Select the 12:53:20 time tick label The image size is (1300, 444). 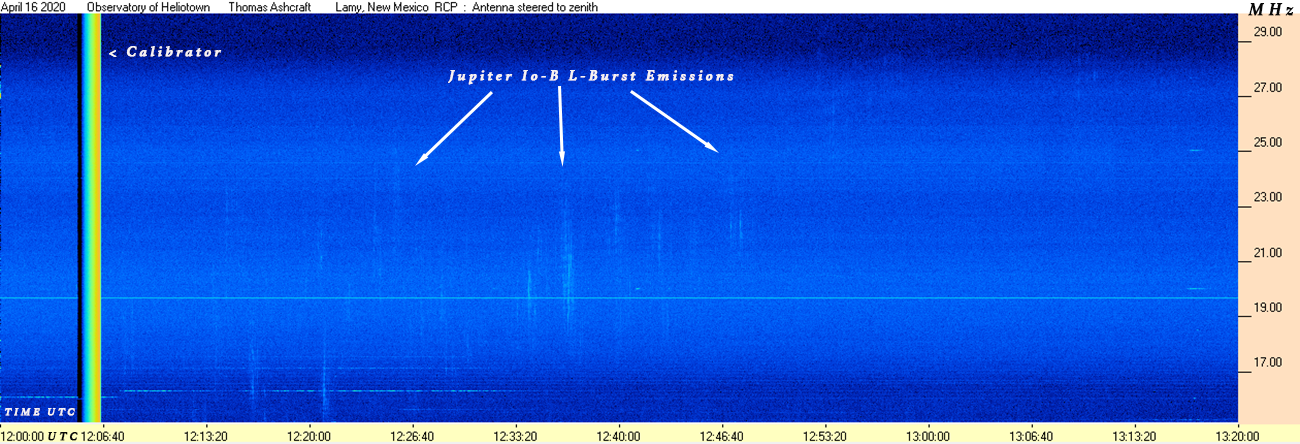click(x=825, y=436)
